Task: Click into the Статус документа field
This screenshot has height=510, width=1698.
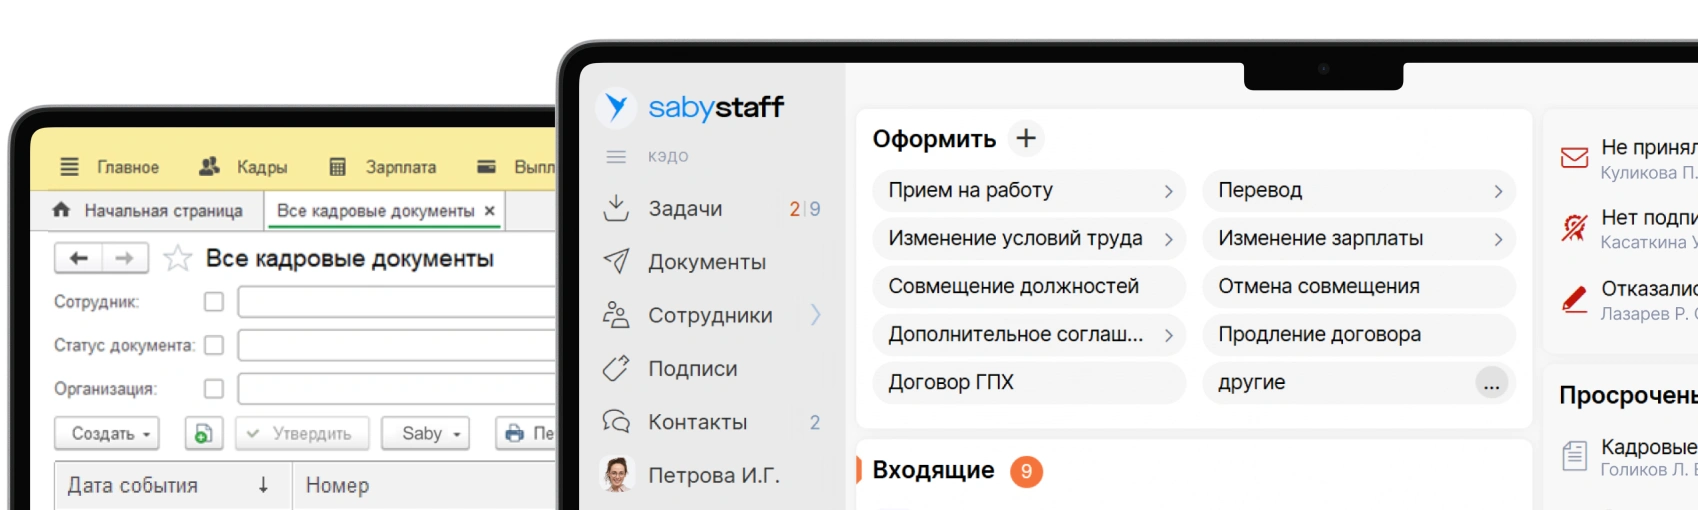Action: (x=397, y=345)
